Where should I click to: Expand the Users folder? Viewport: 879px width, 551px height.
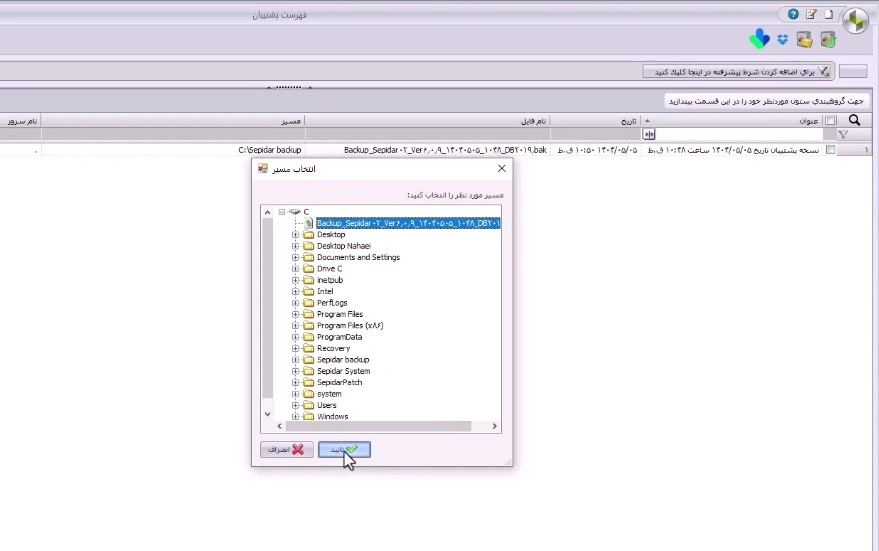(295, 405)
